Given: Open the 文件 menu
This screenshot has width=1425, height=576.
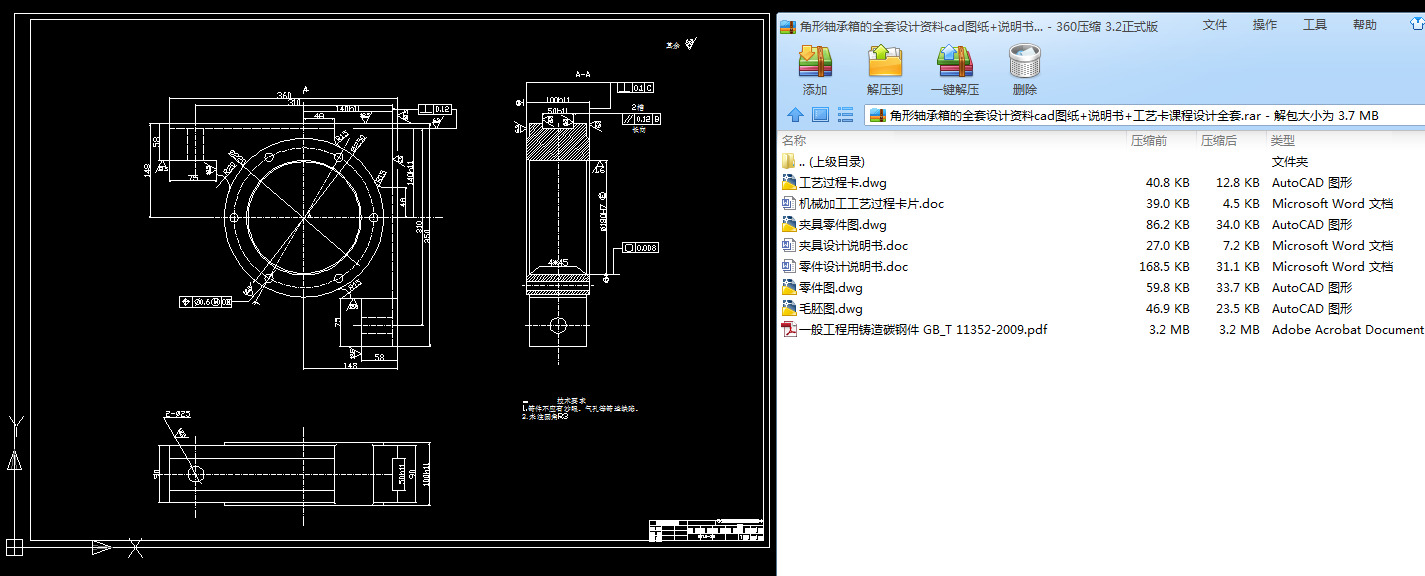Looking at the screenshot, I should (x=1214, y=24).
